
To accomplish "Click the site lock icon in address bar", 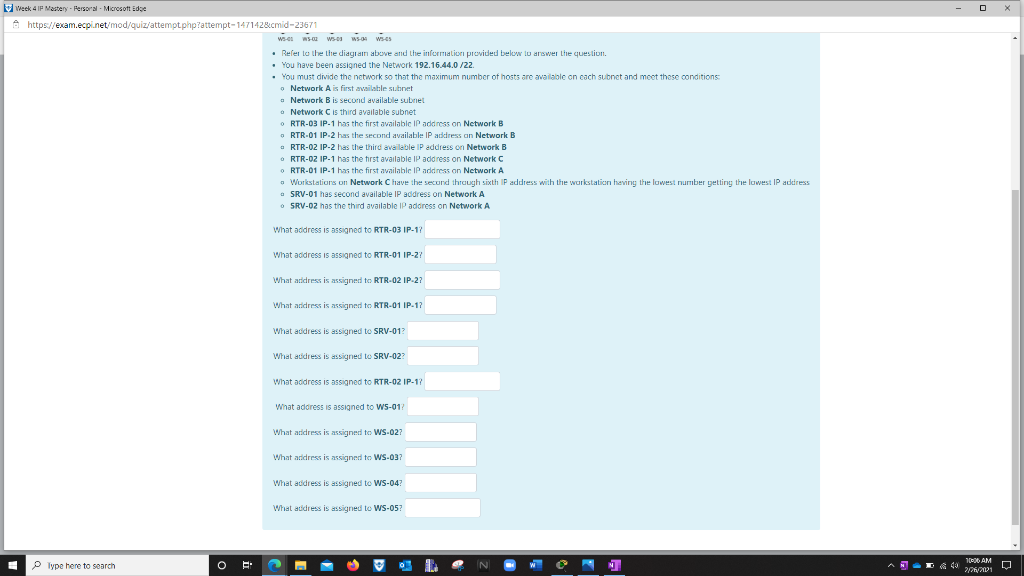I will [x=16, y=25].
